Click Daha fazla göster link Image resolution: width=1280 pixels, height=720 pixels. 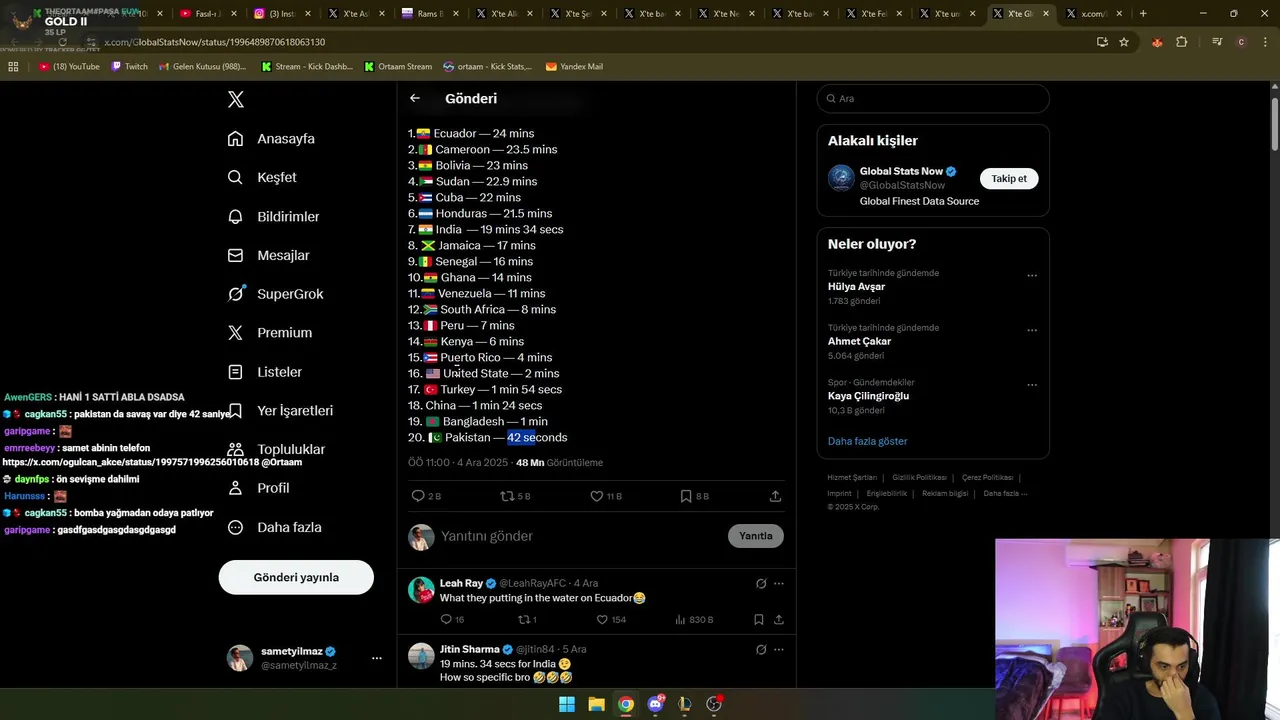tap(868, 441)
